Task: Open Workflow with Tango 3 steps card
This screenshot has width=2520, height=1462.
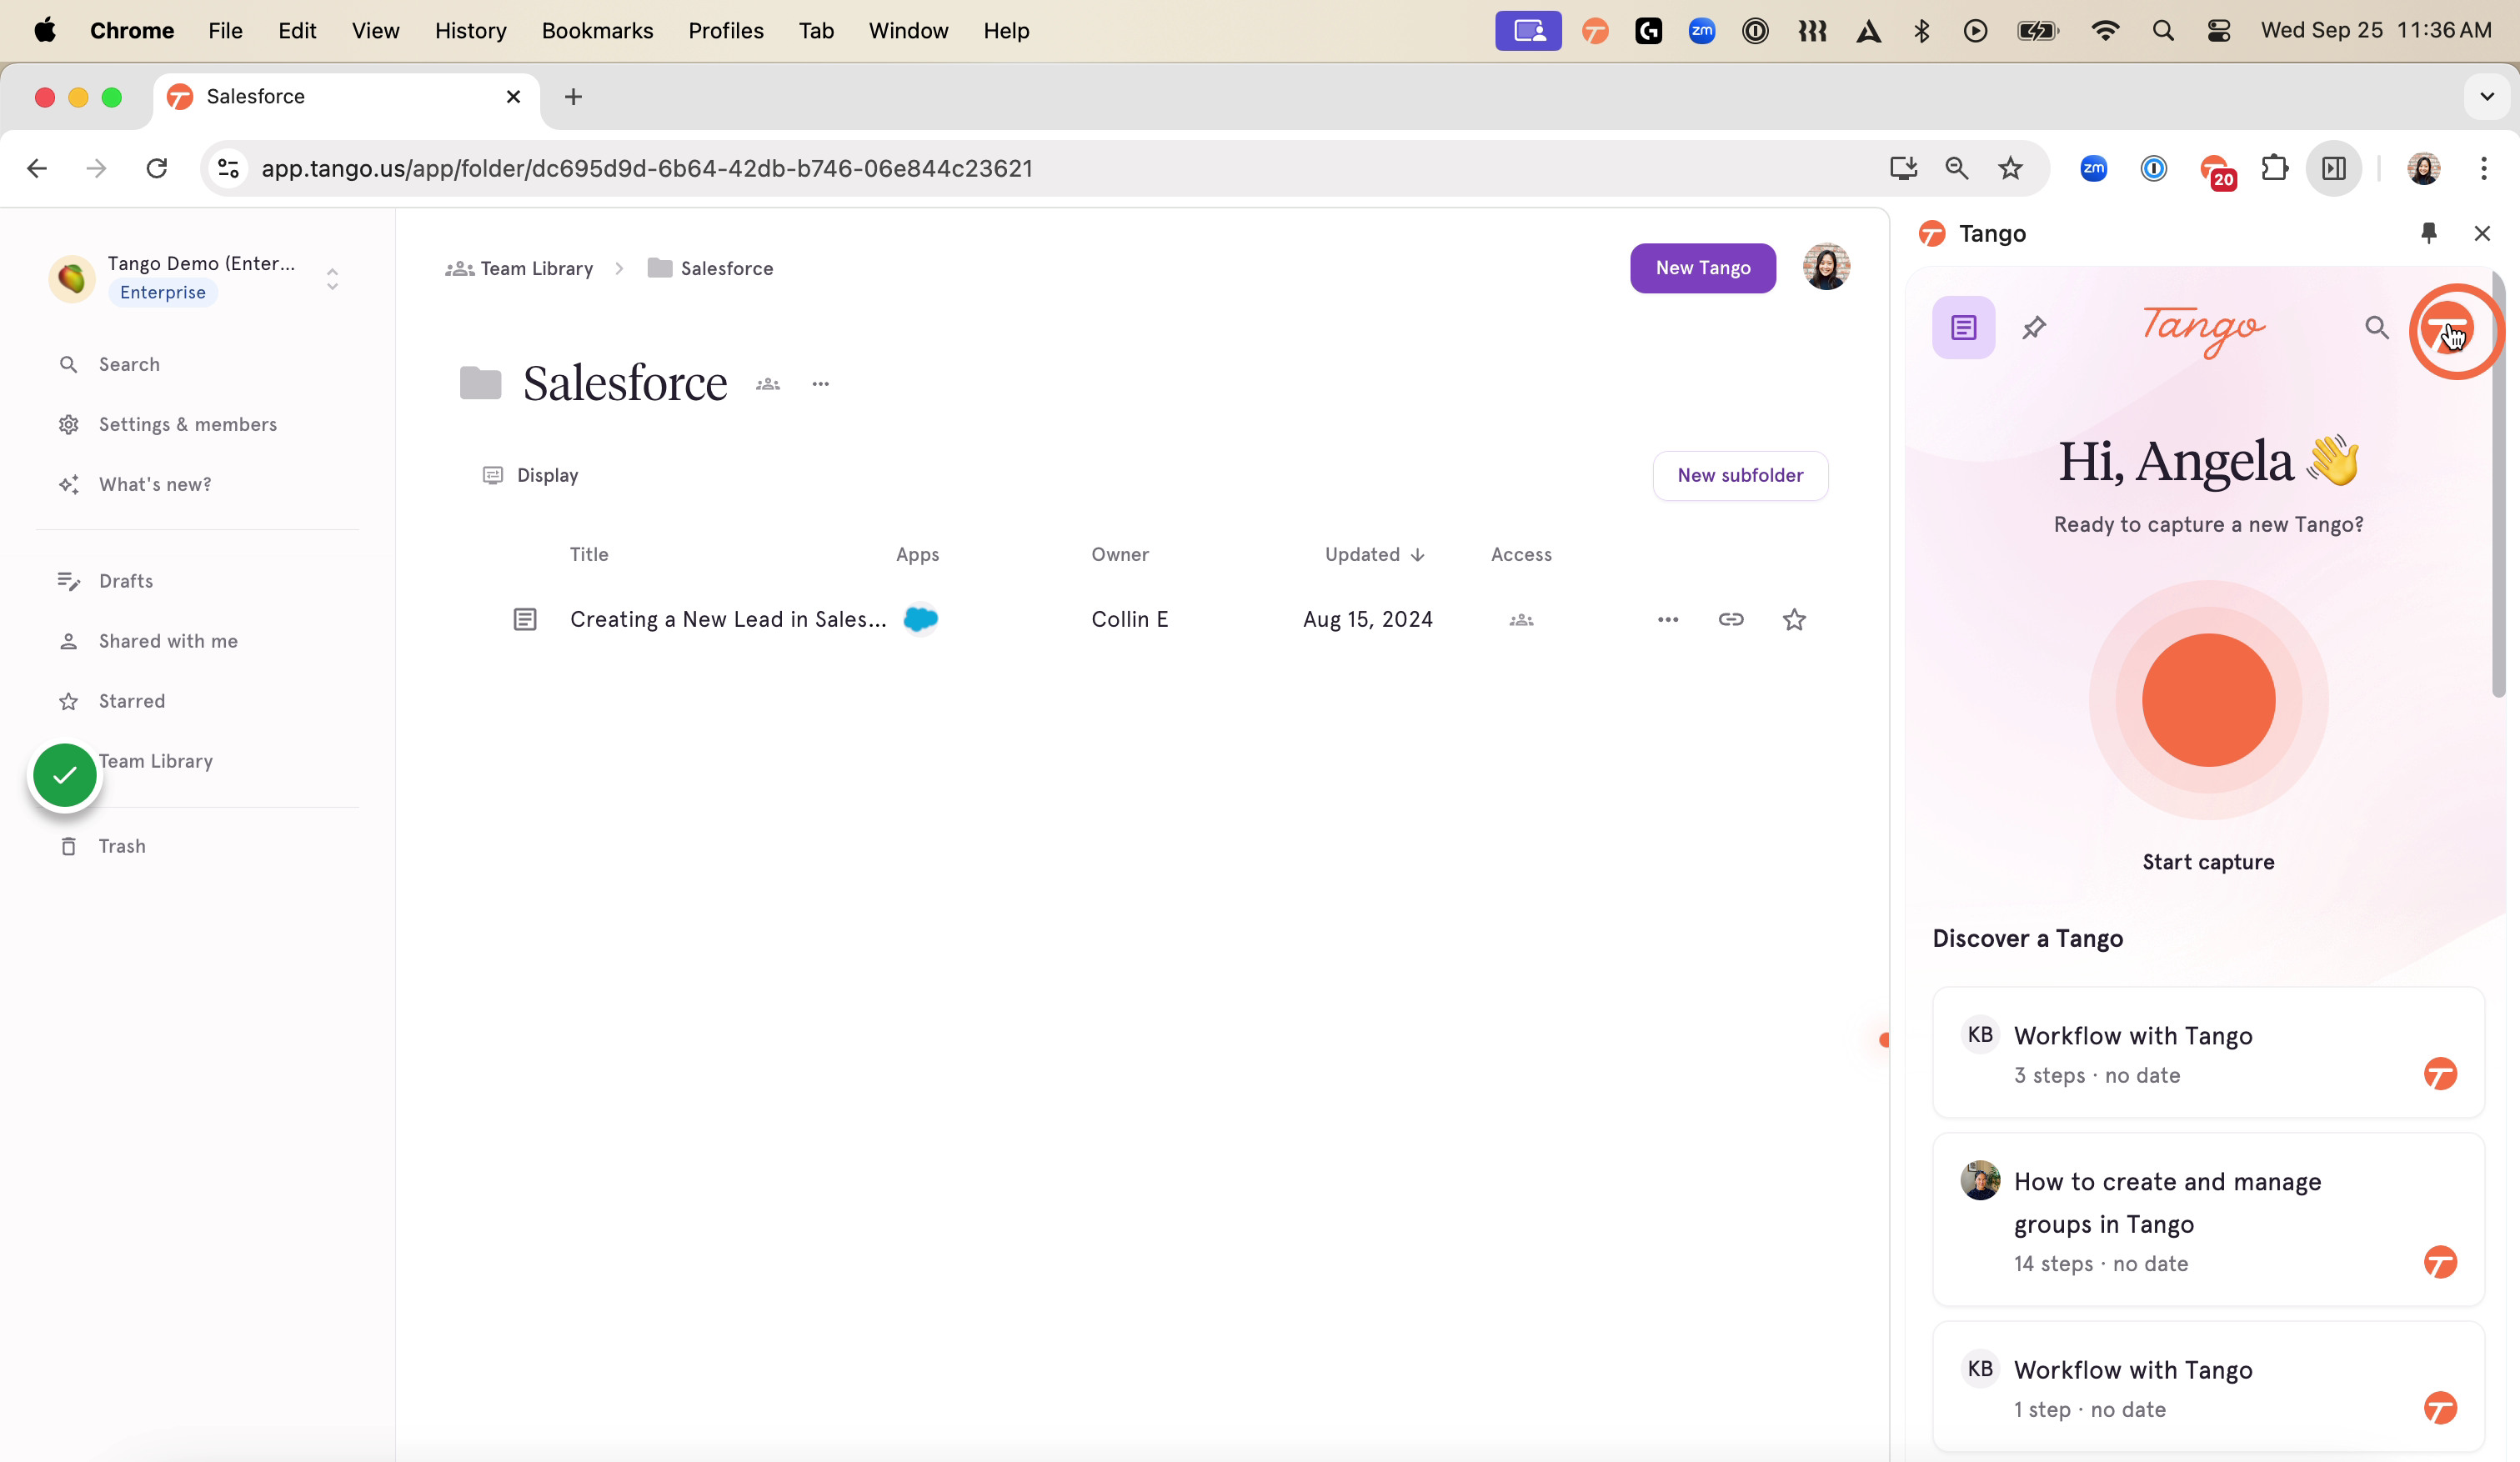Action: 2208,1053
